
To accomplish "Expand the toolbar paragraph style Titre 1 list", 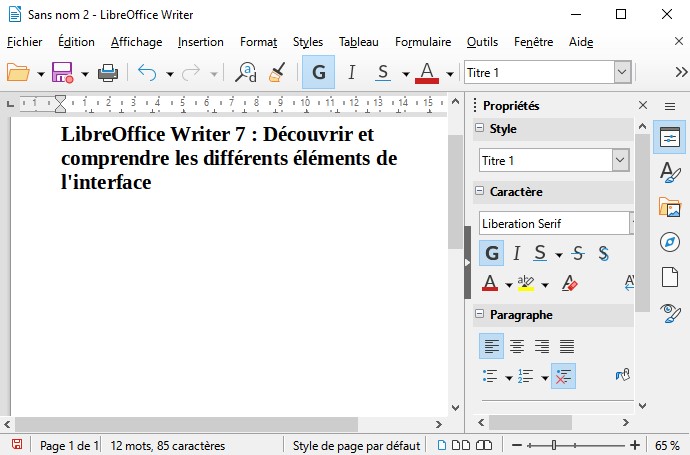I will (622, 72).
